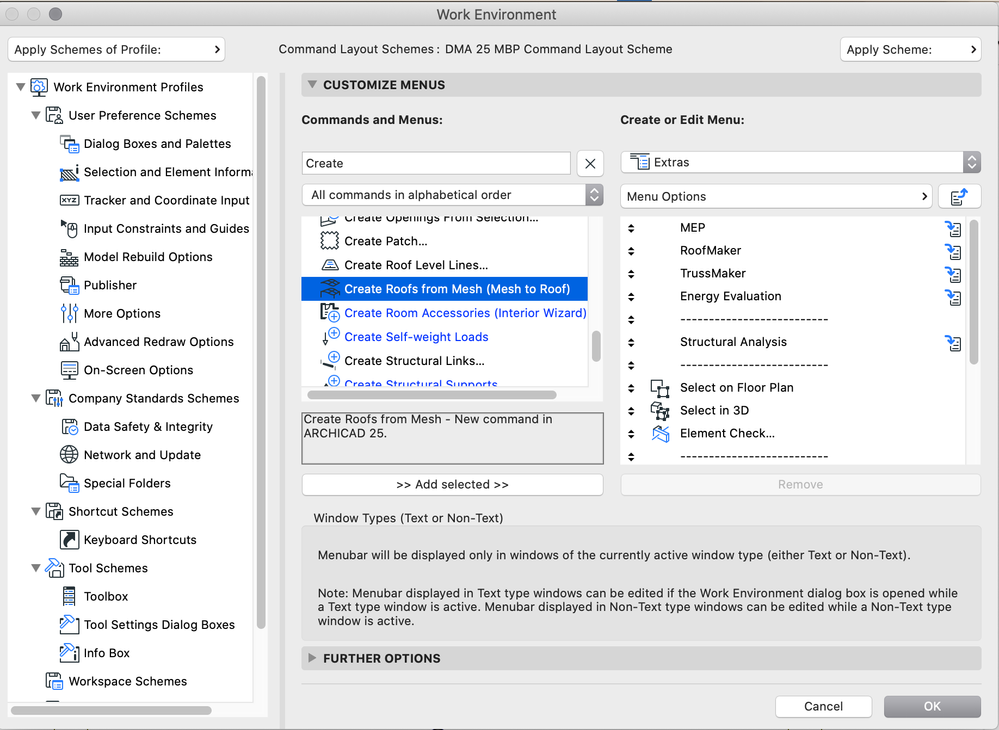Click the Selection and Element Information icon

pyautogui.click(x=69, y=172)
